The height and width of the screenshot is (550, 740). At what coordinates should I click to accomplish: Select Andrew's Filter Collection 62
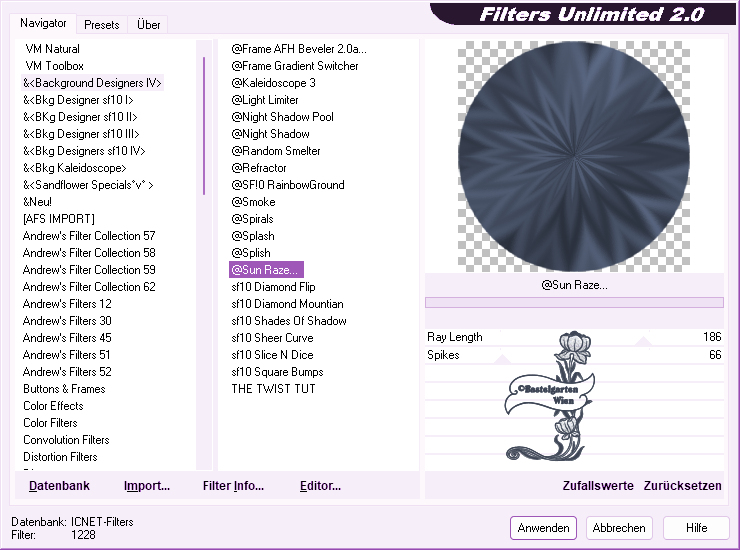tap(89, 287)
